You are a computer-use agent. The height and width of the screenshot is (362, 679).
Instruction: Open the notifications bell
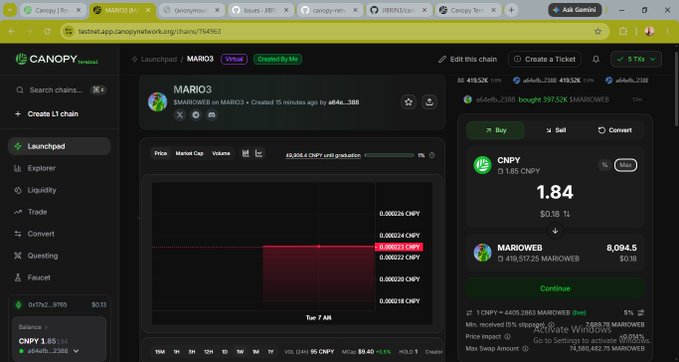click(596, 59)
